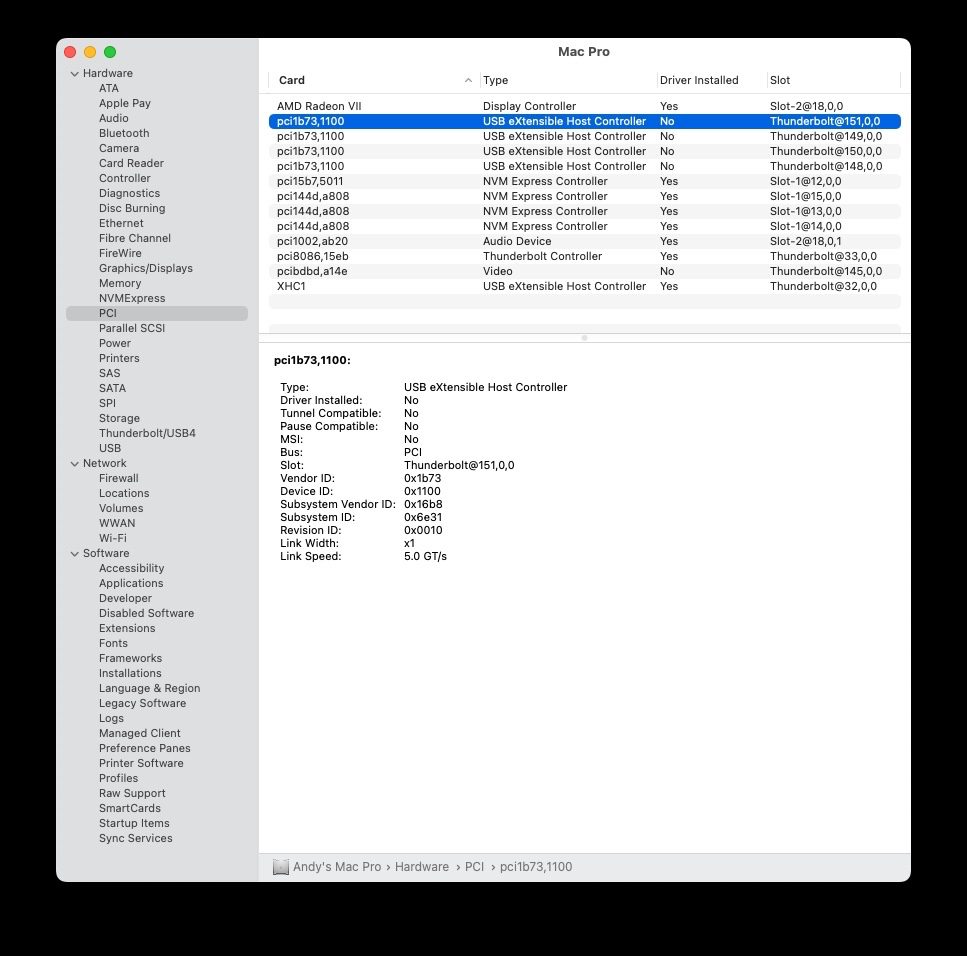Click the Link Speed value 5.0 GT/s
The width and height of the screenshot is (967, 956).
tap(425, 556)
